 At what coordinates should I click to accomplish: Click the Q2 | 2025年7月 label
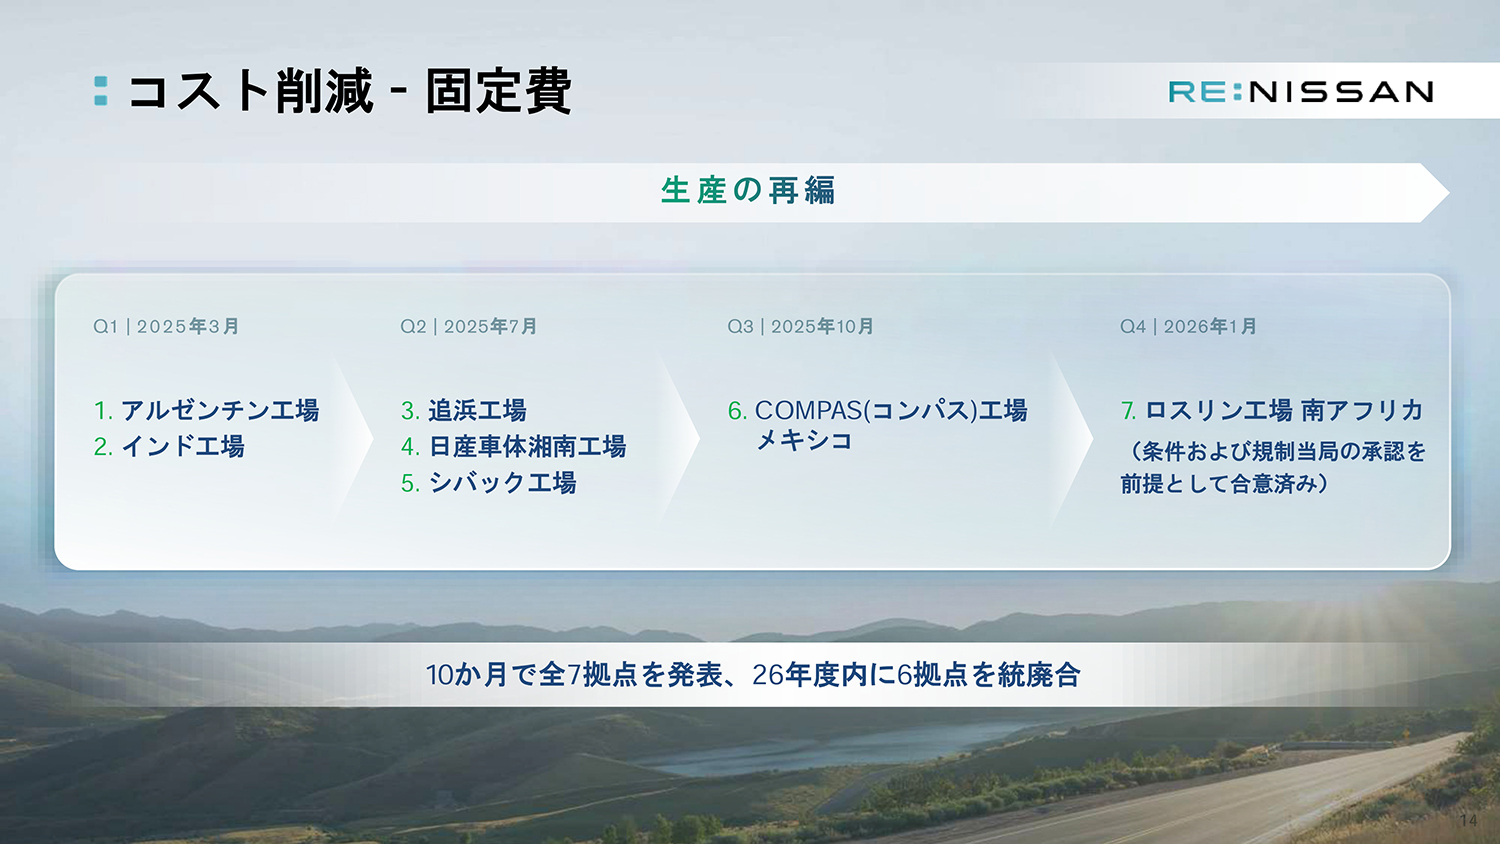(469, 326)
